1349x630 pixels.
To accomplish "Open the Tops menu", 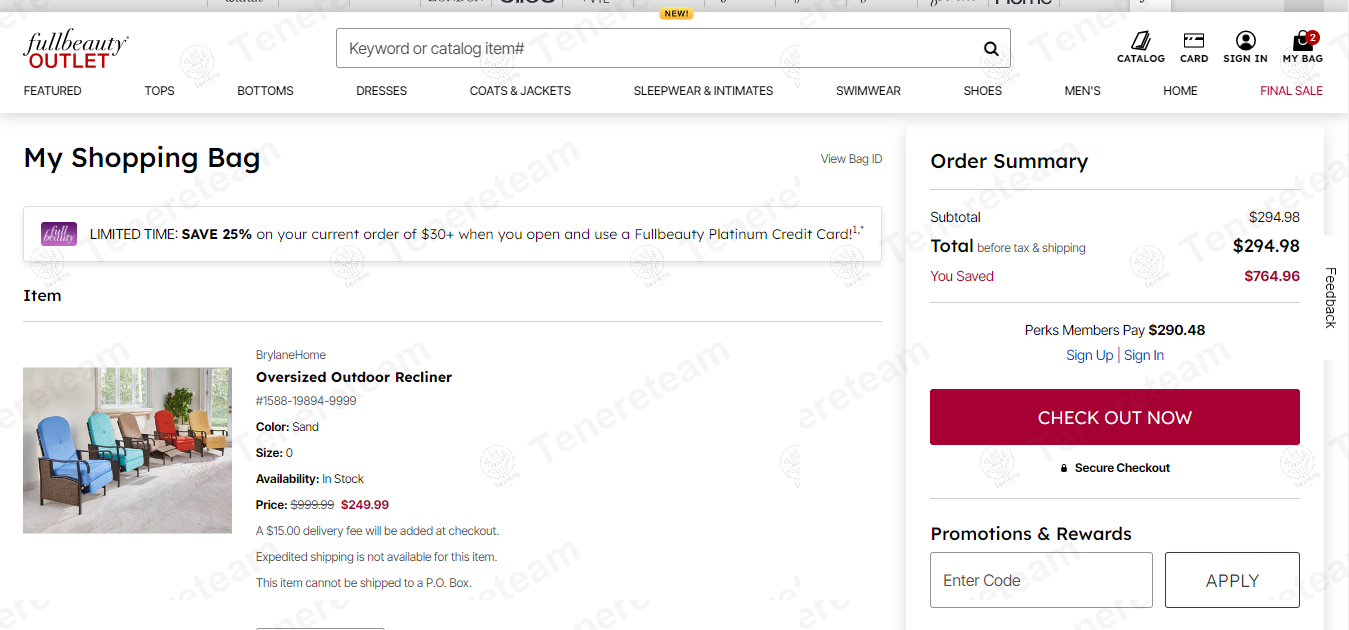I will tap(159, 91).
